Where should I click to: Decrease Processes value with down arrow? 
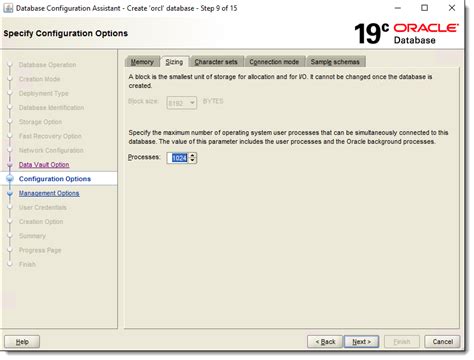pos(192,160)
